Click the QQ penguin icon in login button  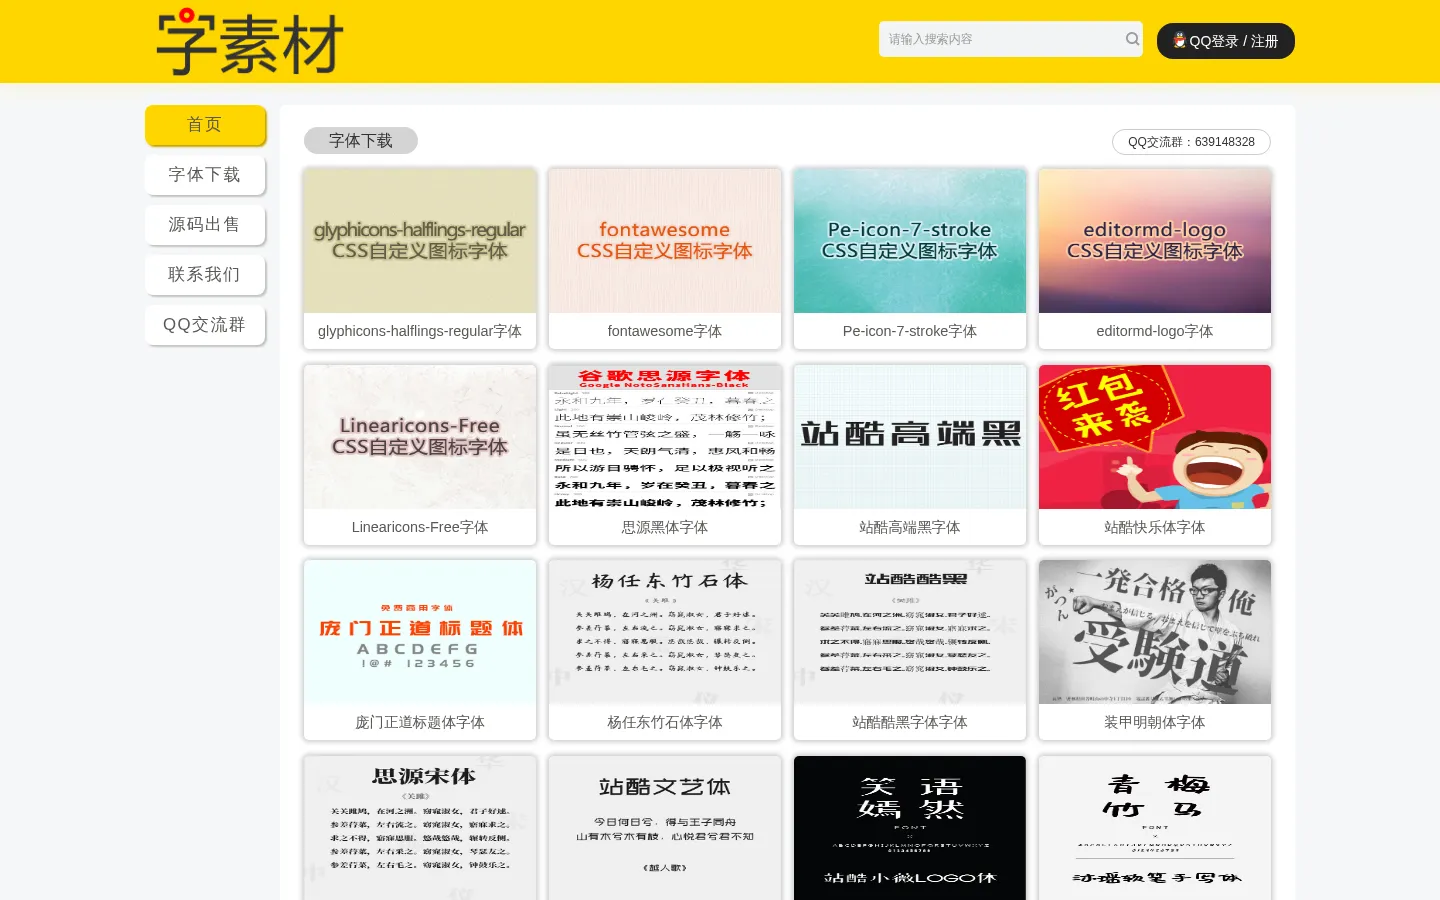coord(1180,40)
